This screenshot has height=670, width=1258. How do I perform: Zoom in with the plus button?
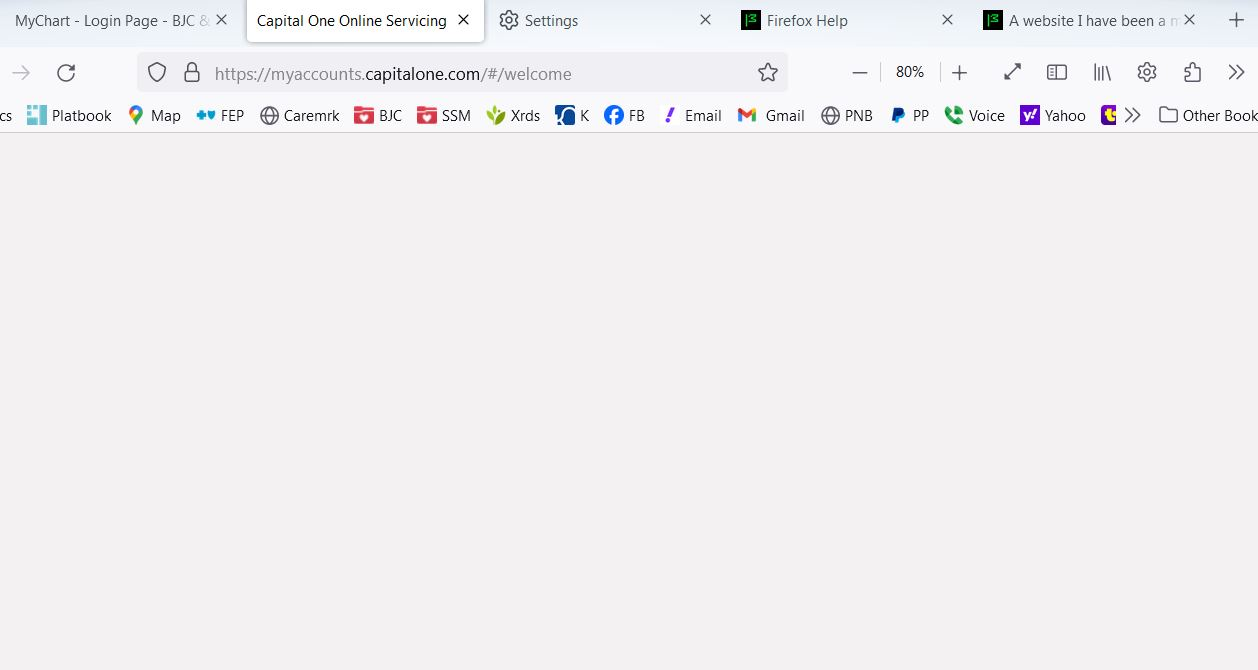tap(960, 72)
